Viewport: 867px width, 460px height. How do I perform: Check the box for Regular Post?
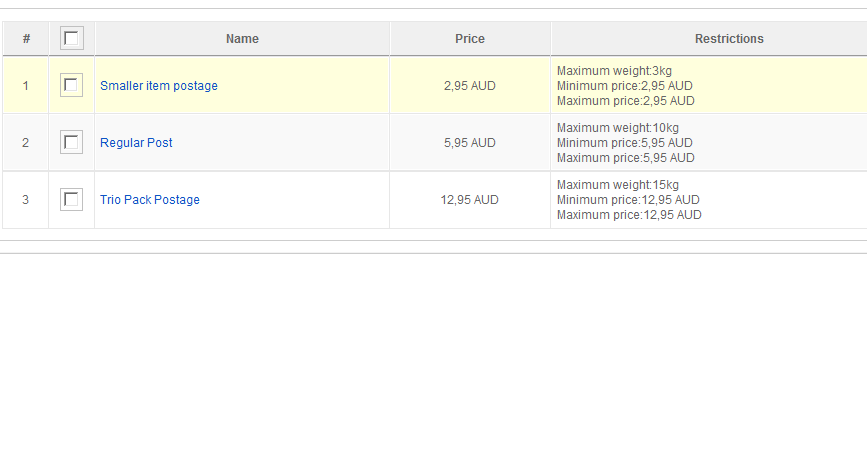pos(71,142)
